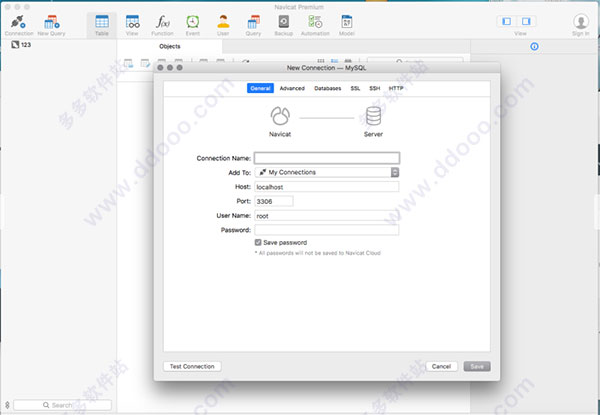Select the View objects toolbar icon
Image resolution: width=600 pixels, height=415 pixels.
click(132, 22)
